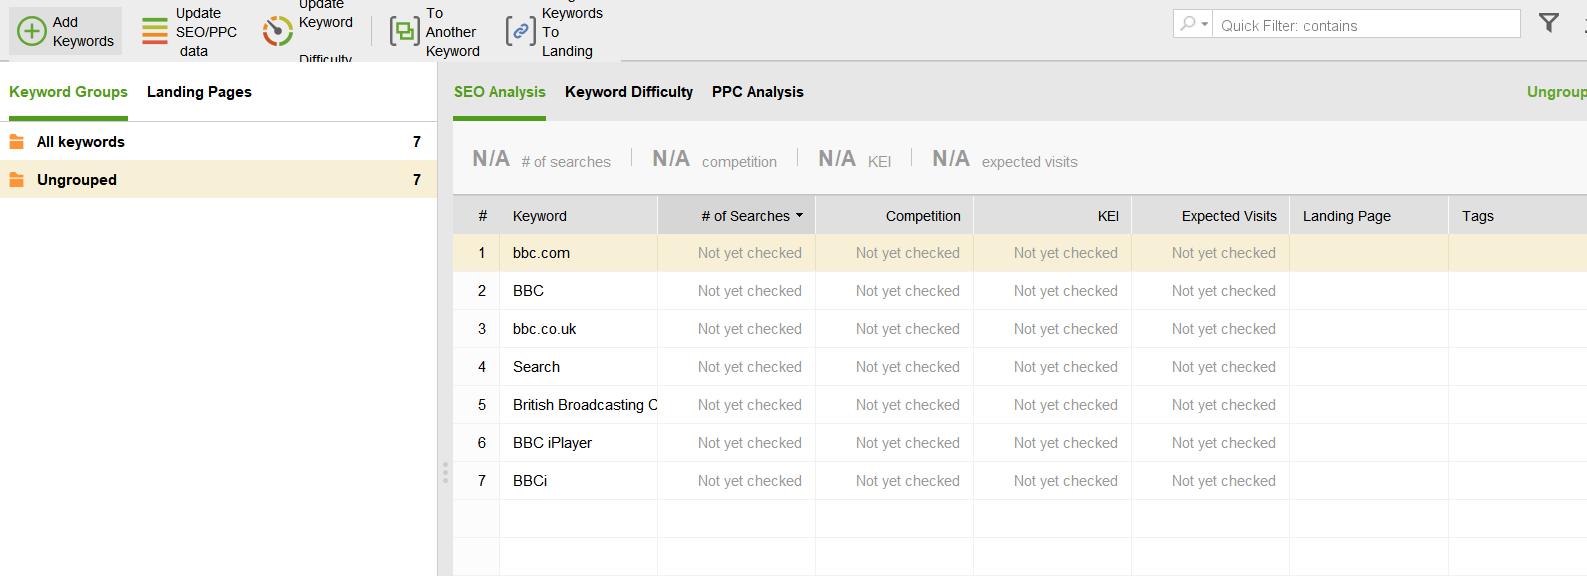Click the Add Keywords plus icon
Viewport: 1587px width, 576px height.
tap(32, 31)
